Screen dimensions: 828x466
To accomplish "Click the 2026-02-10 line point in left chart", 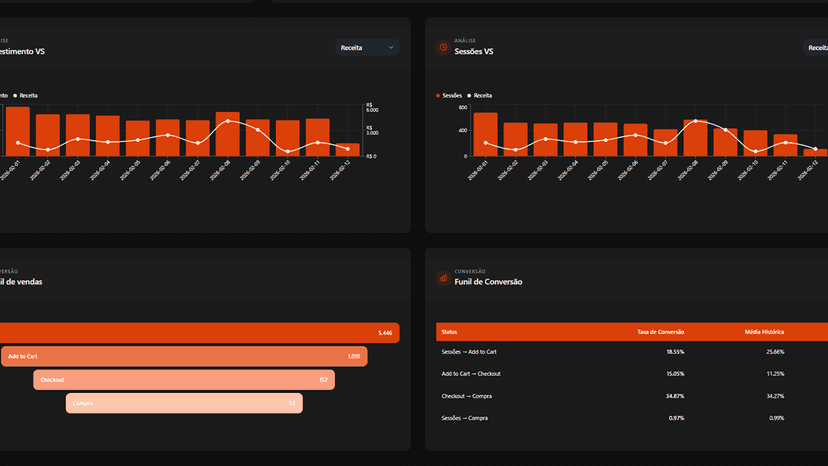I will click(288, 151).
